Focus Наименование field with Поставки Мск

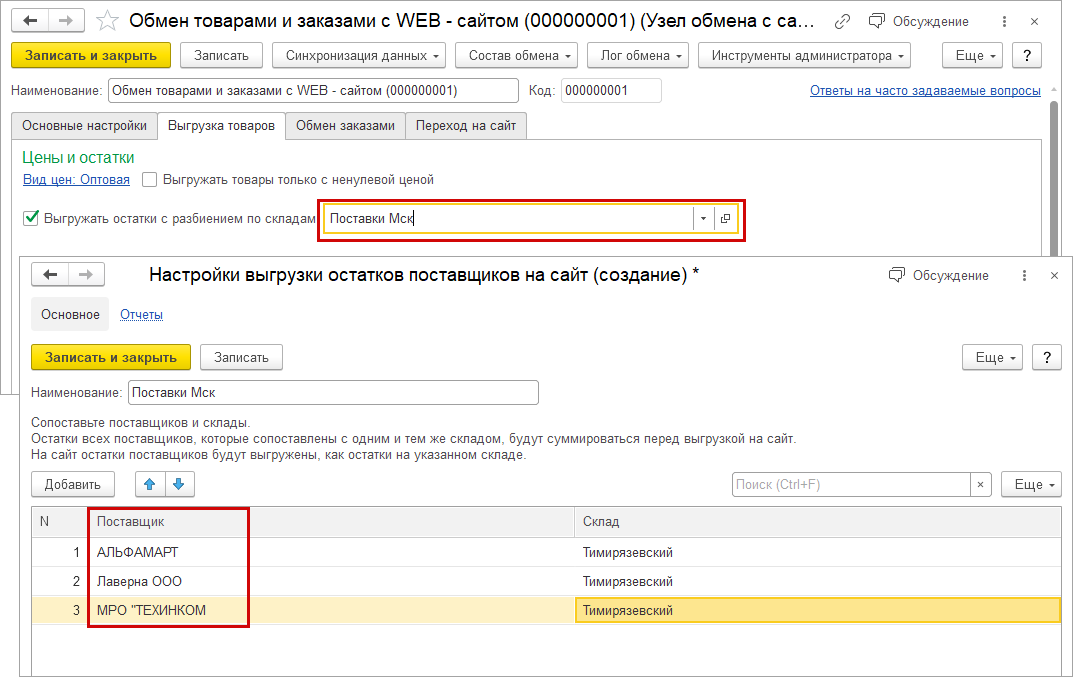333,393
